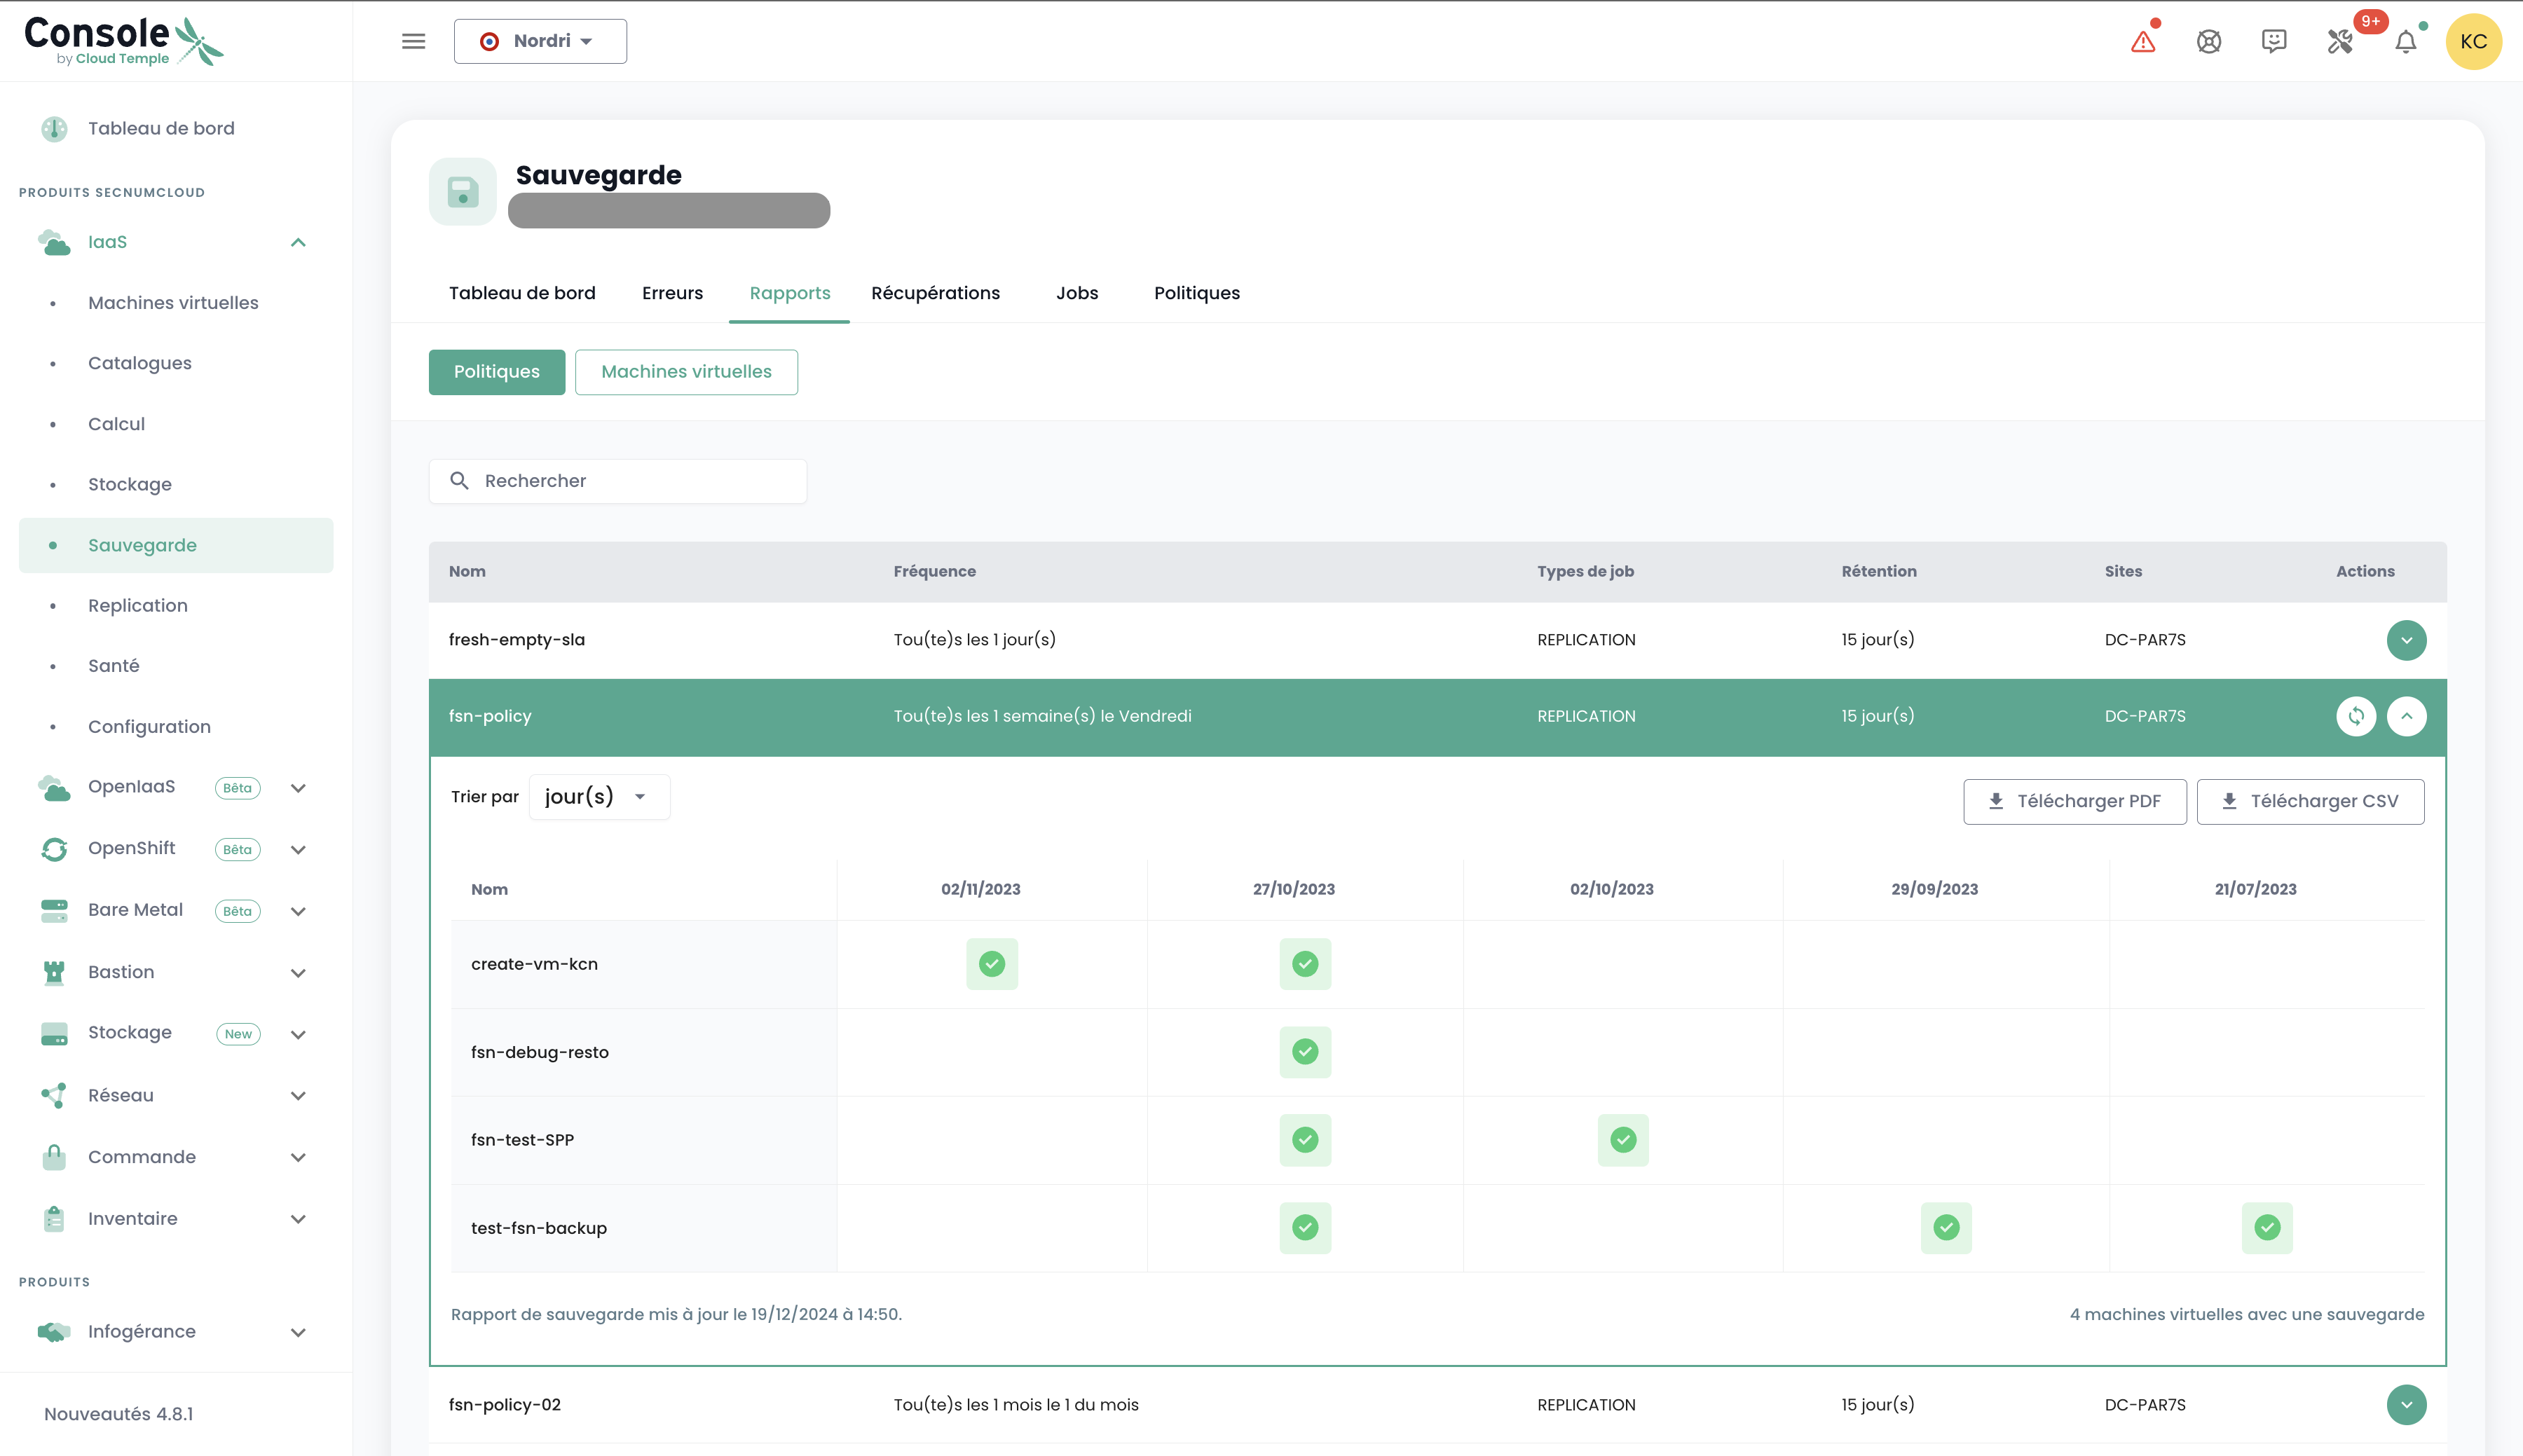Screen dimensions: 2523x1456
Task: Open the Jobs tab
Action: pyautogui.click(x=1076, y=293)
